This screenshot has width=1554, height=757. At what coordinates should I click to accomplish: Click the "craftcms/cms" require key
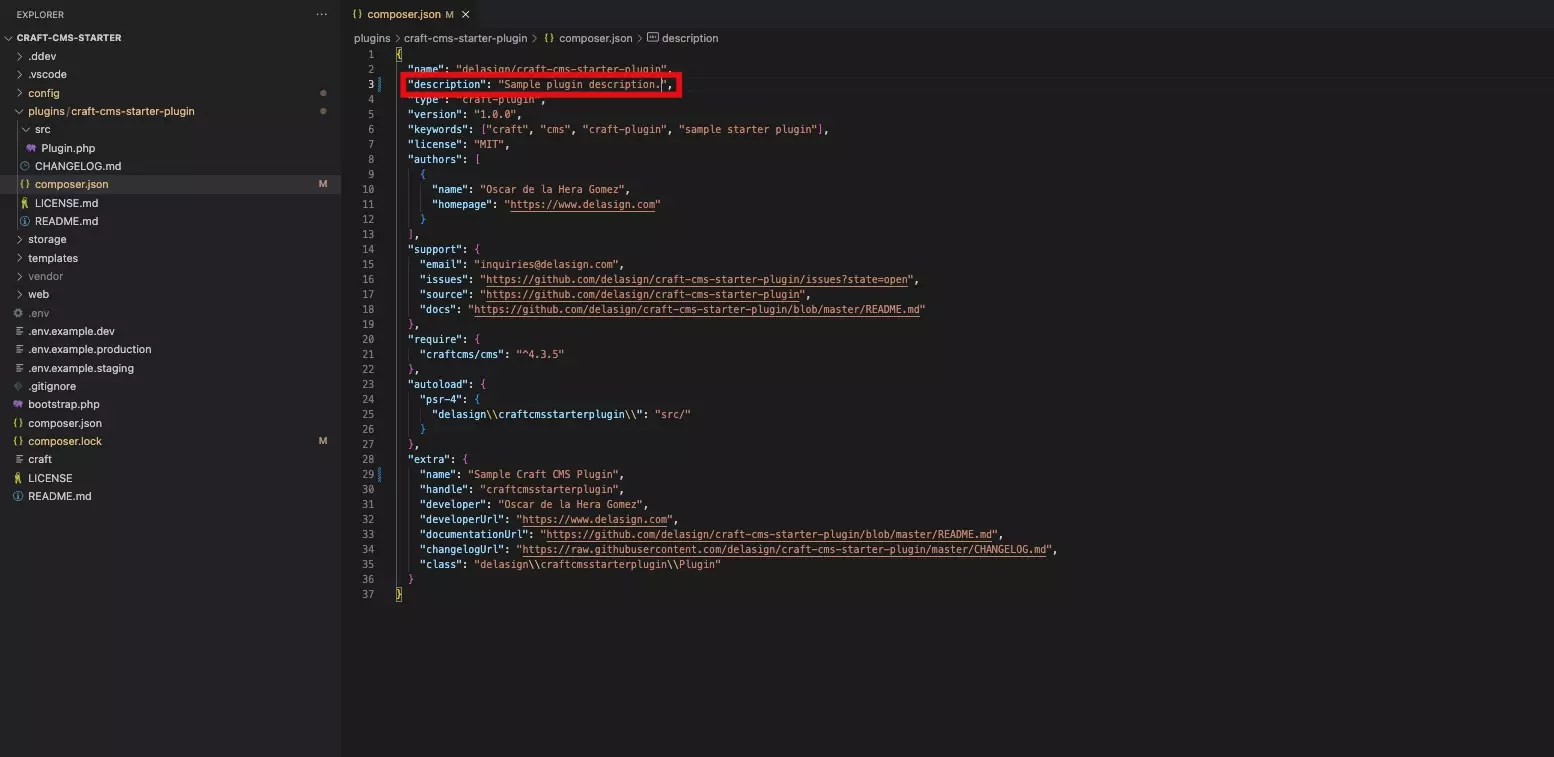[462, 354]
